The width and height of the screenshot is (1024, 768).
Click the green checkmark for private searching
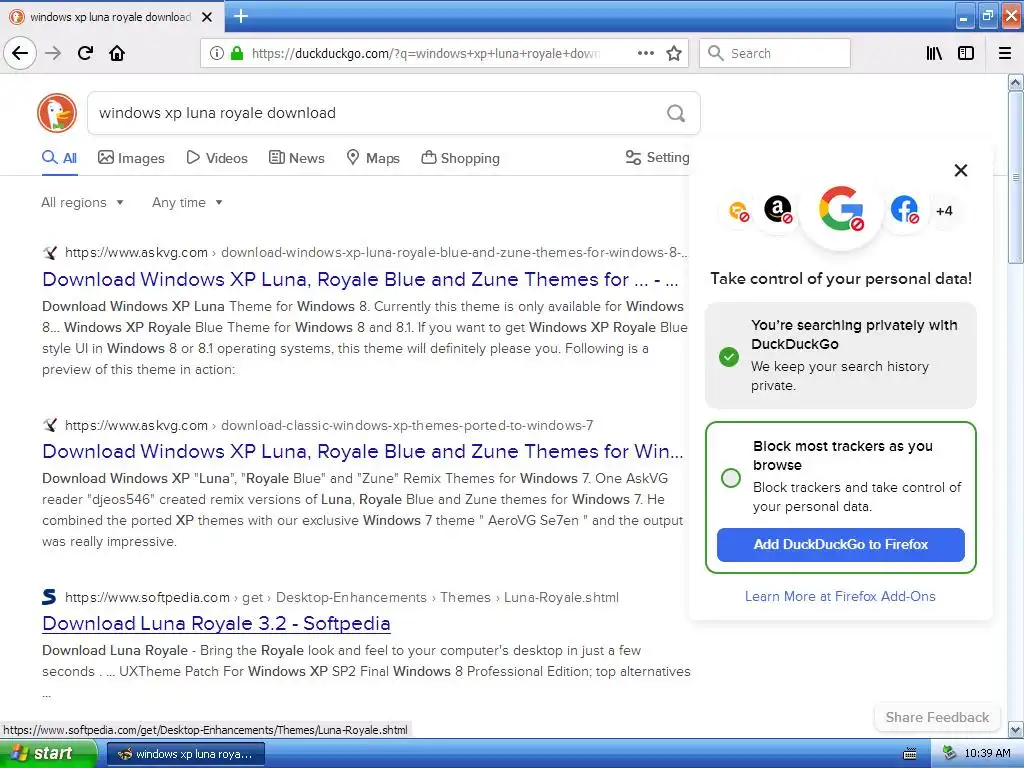tap(729, 357)
